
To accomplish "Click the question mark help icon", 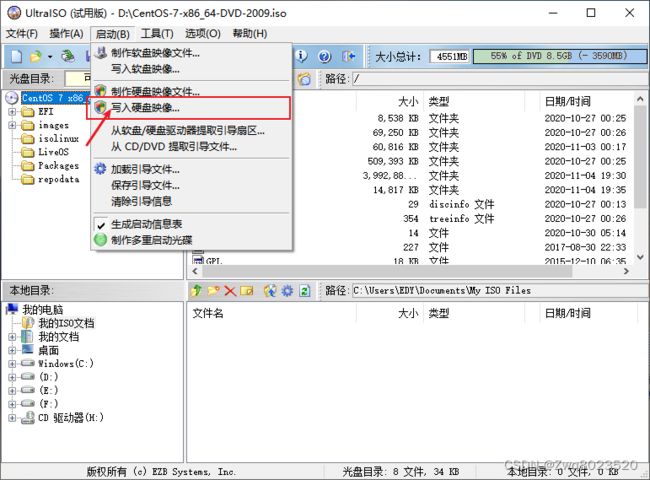I will (325, 56).
